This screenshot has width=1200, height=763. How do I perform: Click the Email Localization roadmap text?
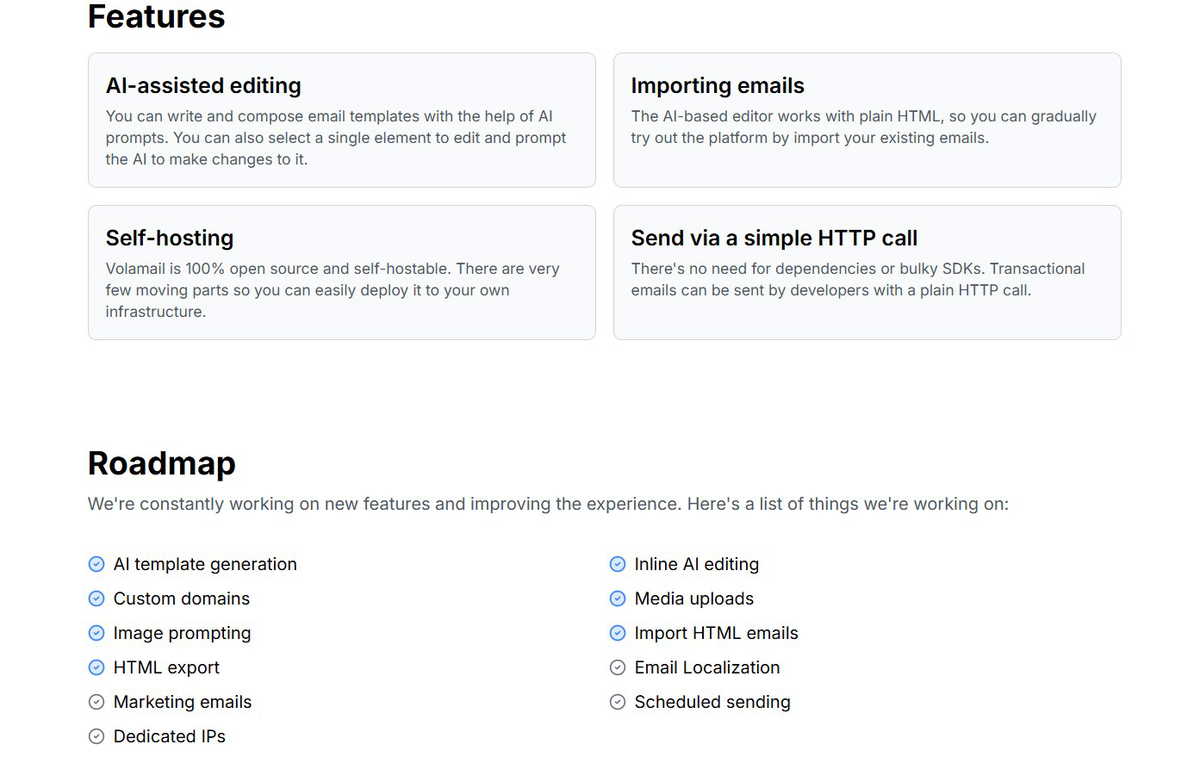tap(707, 668)
